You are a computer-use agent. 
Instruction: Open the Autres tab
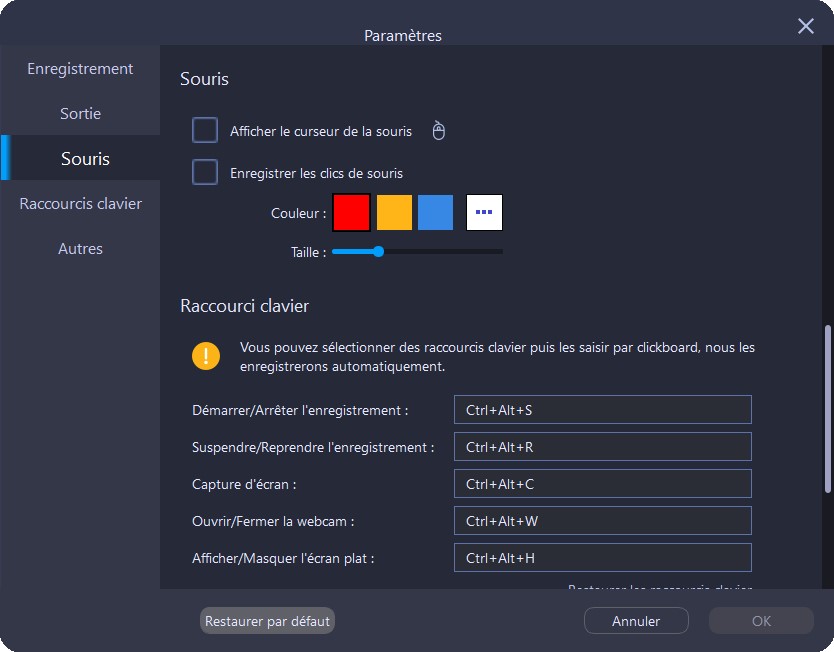[80, 249]
